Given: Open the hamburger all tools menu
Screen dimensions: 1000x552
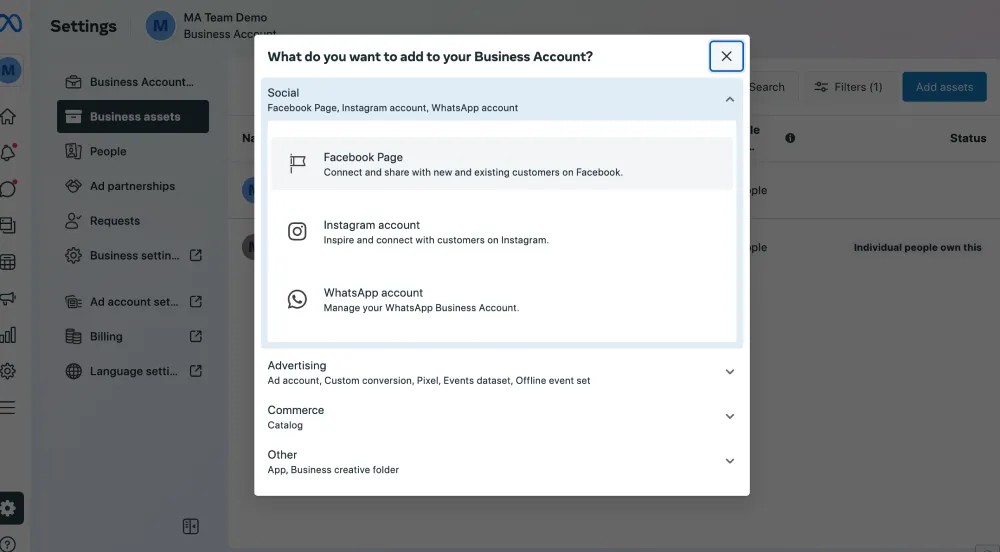Looking at the screenshot, I should (x=8, y=407).
